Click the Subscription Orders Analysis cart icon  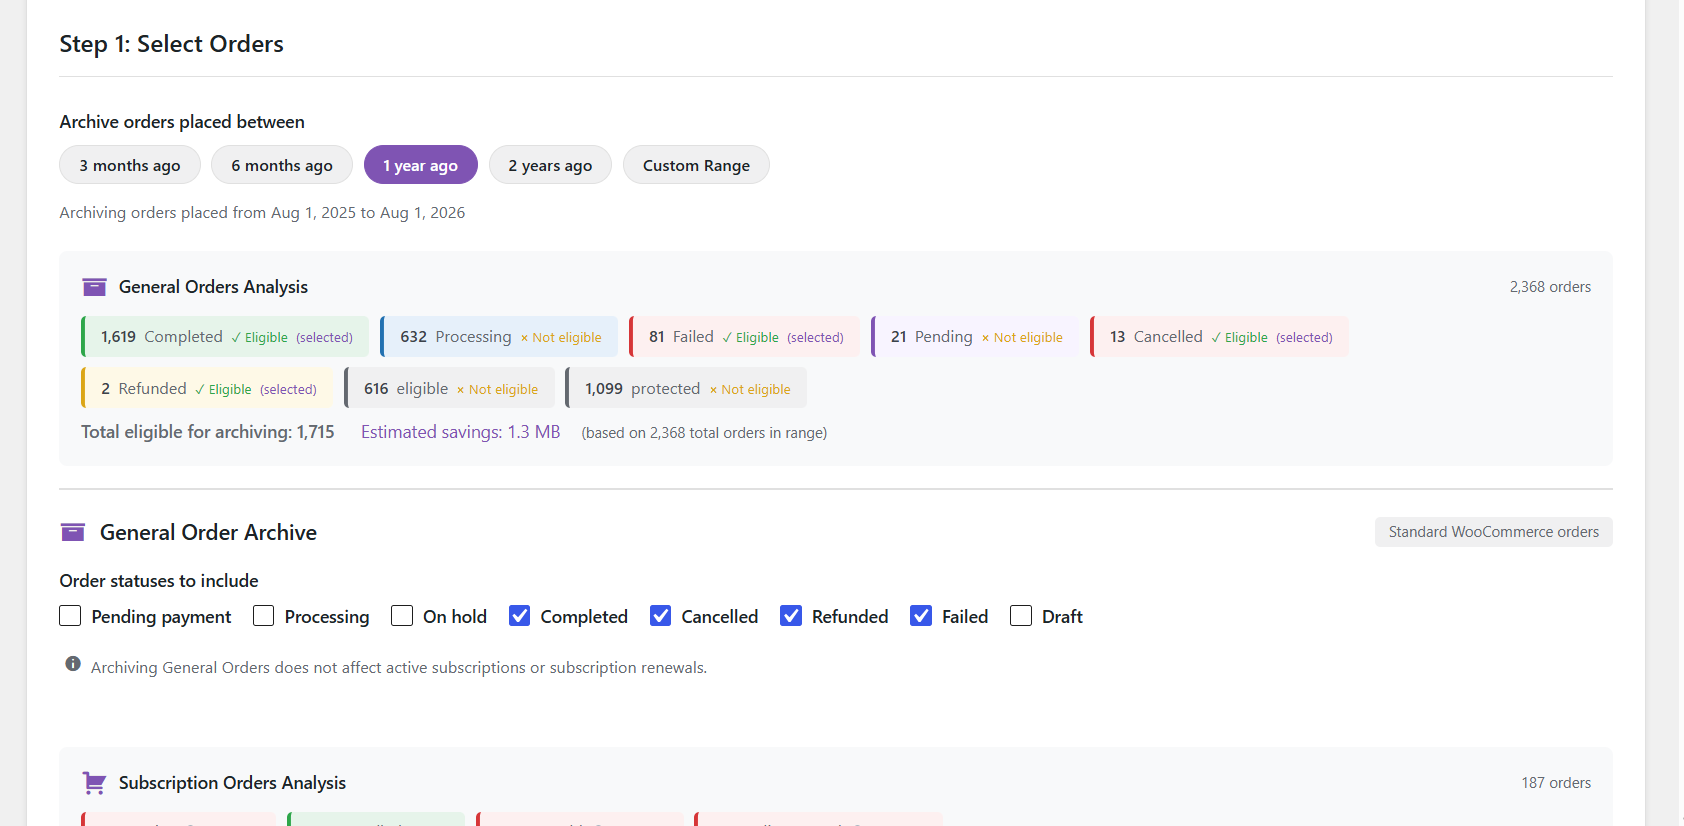pyautogui.click(x=94, y=783)
